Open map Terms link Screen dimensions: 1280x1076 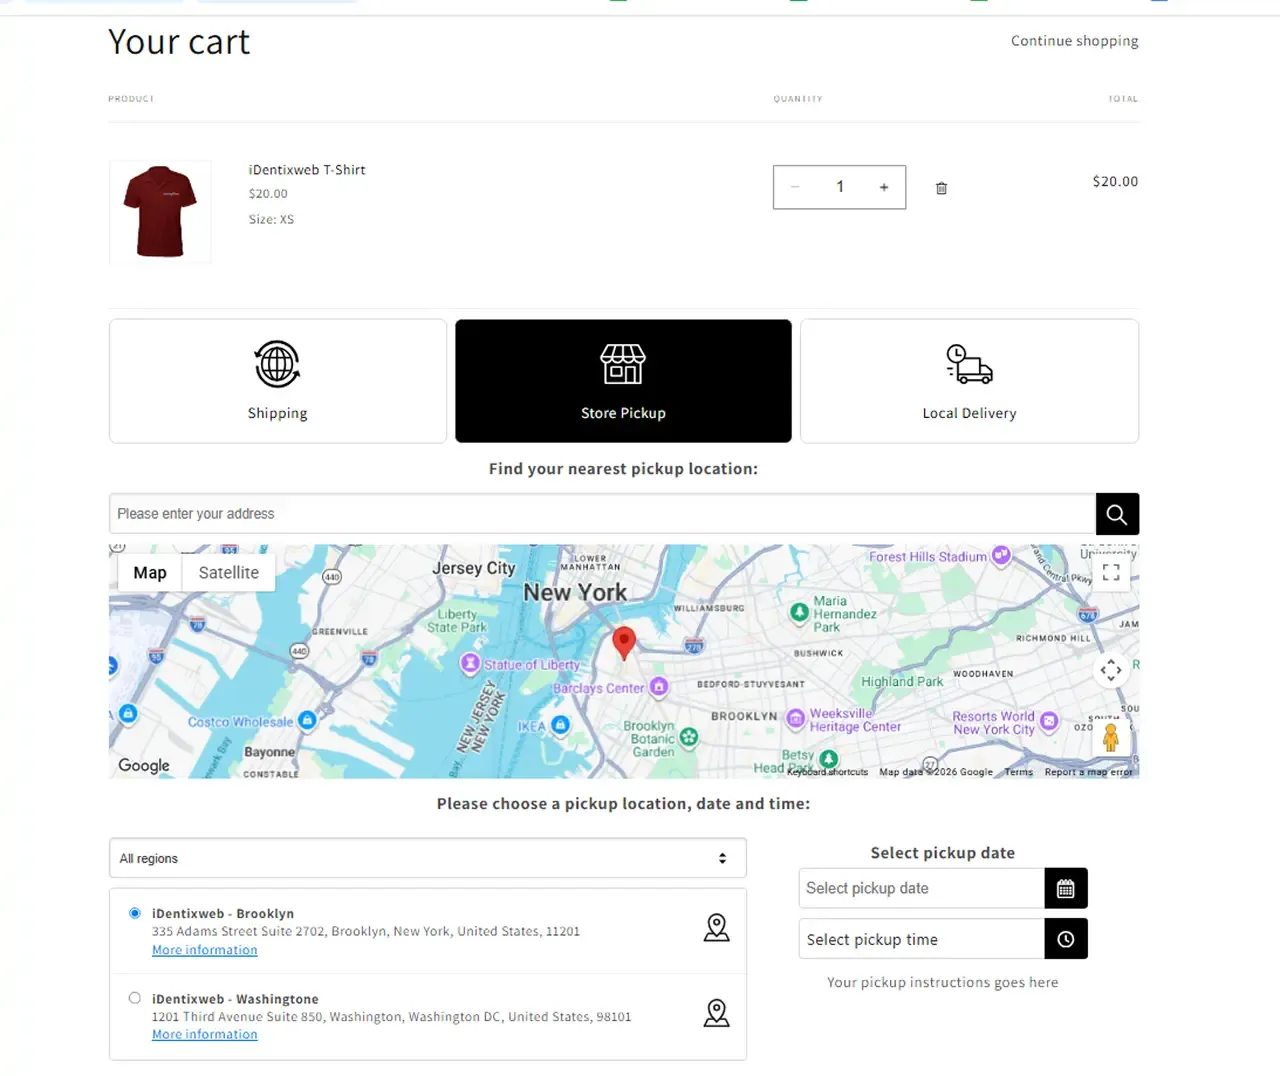pos(1019,772)
